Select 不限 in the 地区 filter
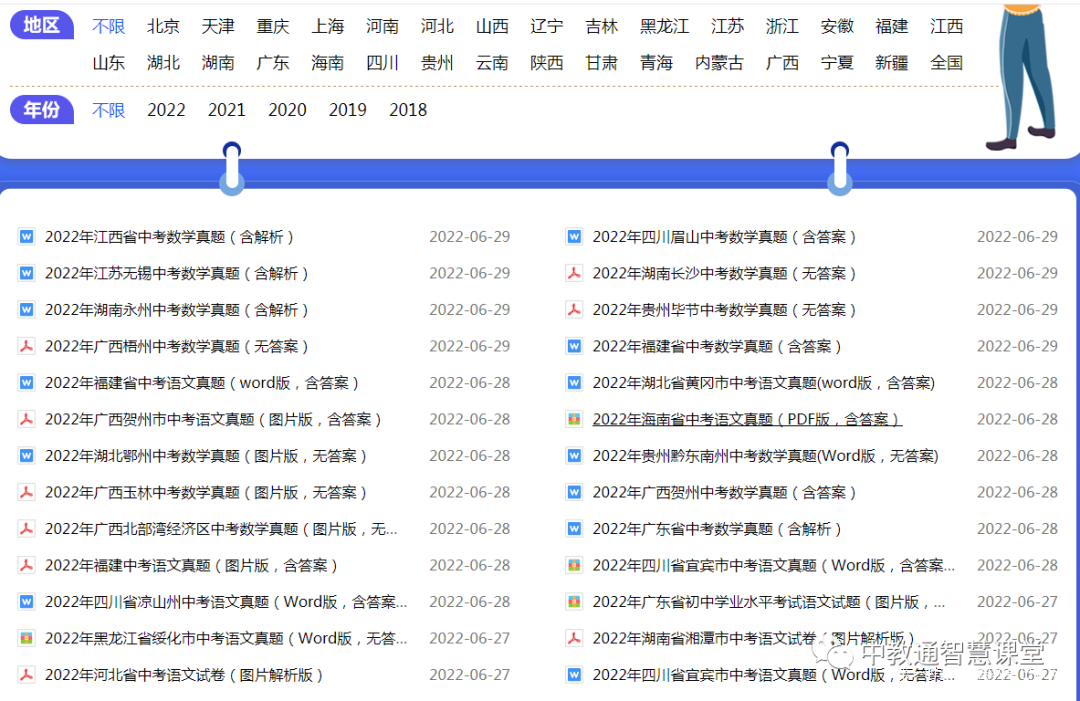1080x701 pixels. [109, 26]
